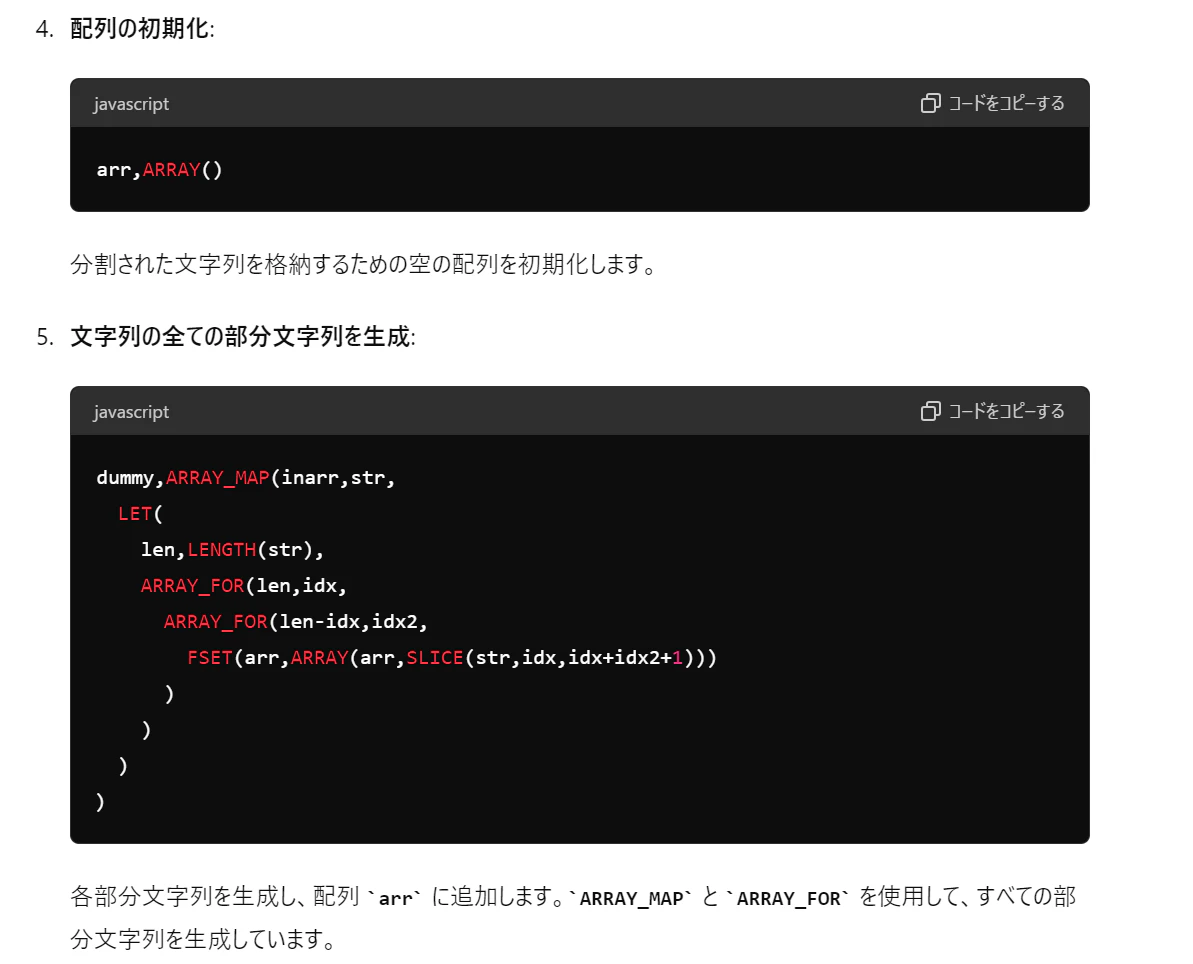Screen dimensions: 1193x964
Task: Click inline code `ARRAY_FOR` in description paragraph
Action: (x=787, y=899)
